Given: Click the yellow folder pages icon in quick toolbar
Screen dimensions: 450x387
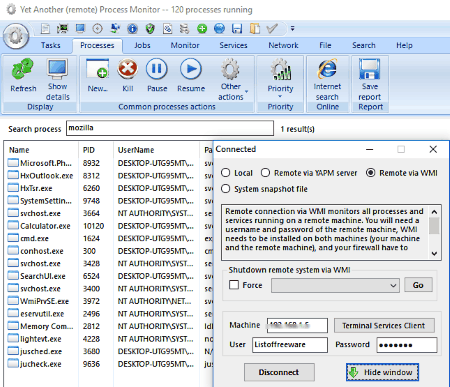Looking at the screenshot, I should (x=255, y=29).
